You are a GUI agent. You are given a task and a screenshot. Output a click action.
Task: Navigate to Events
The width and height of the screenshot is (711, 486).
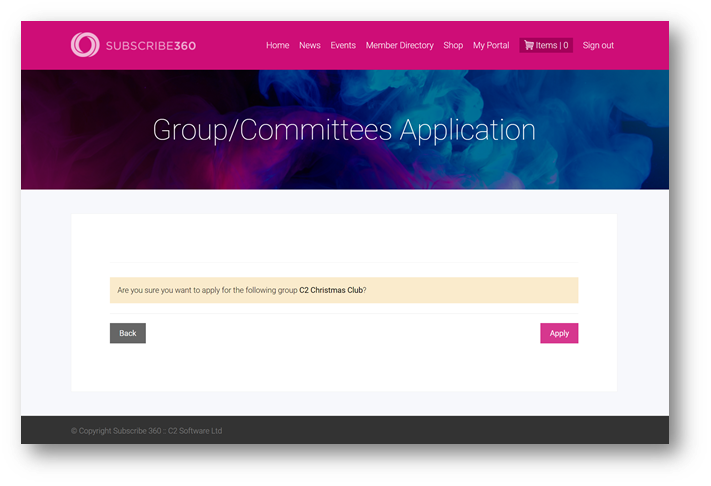coord(343,45)
